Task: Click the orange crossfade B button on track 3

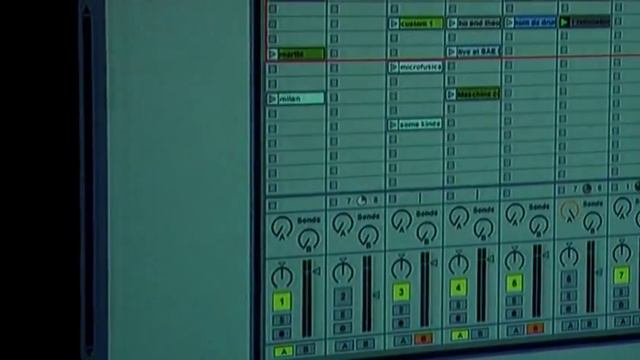Action: pos(424,339)
